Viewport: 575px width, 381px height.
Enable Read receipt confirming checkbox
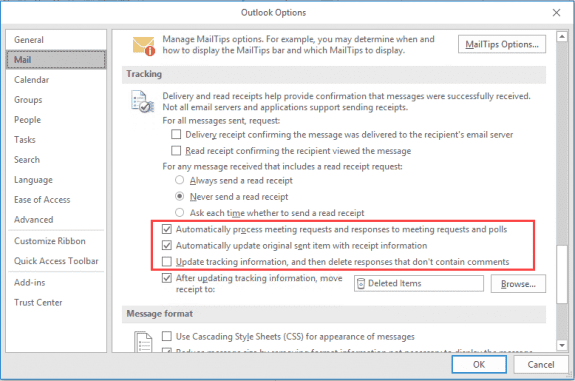176,151
